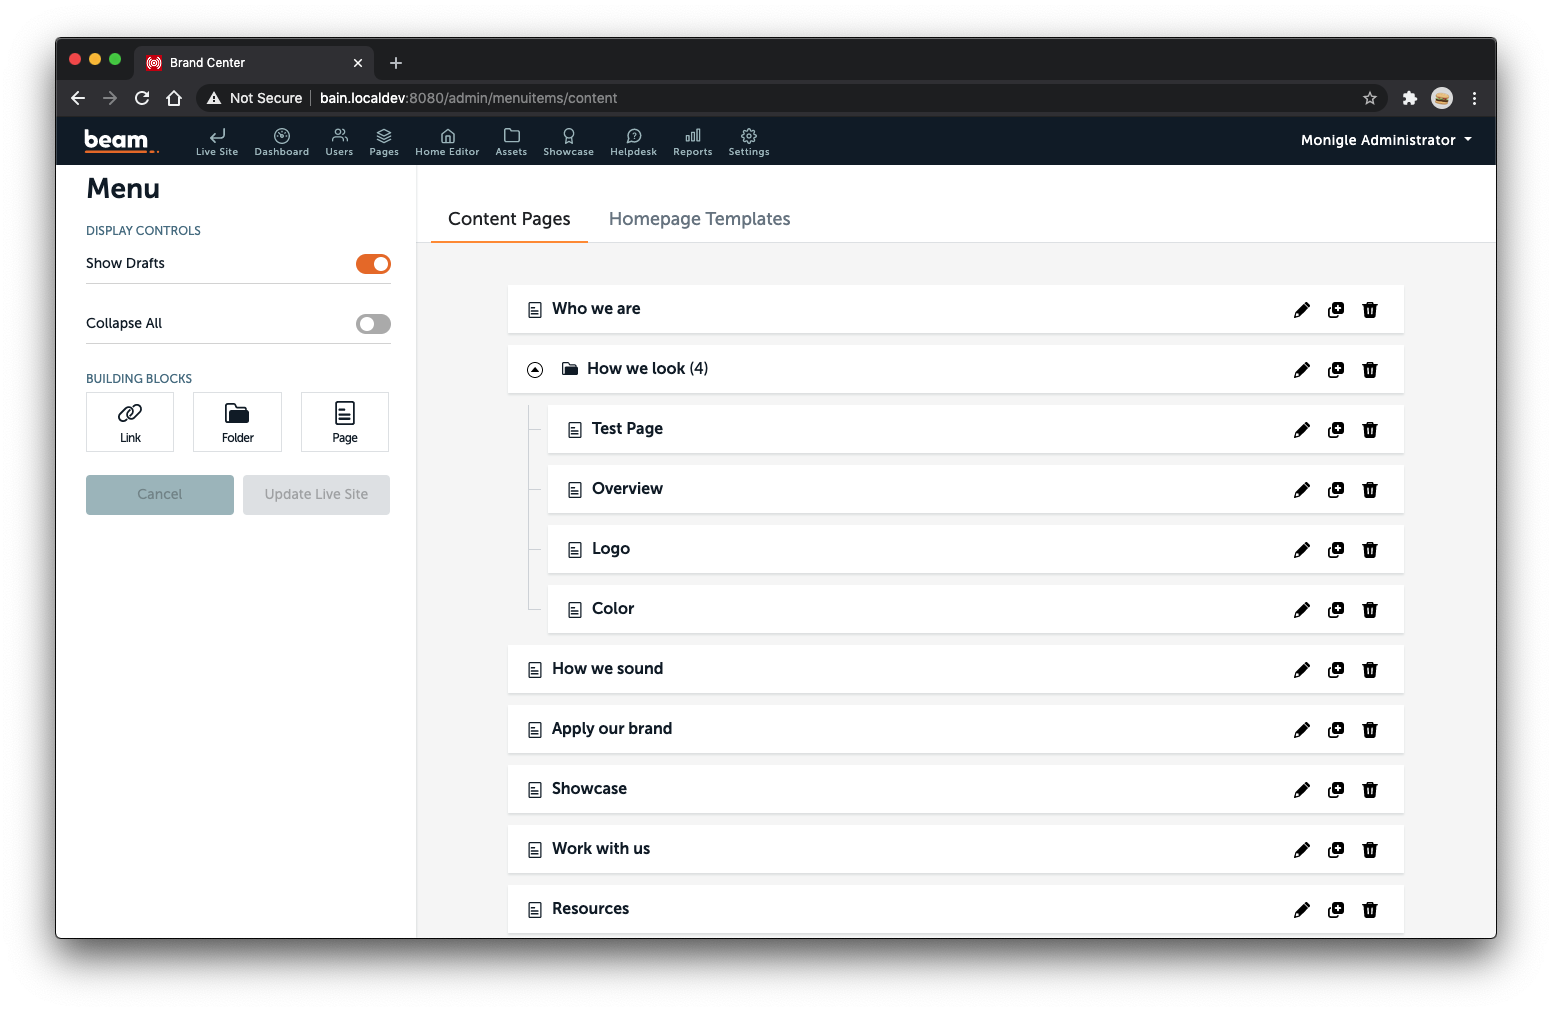Enable the Collapse All toggle
The height and width of the screenshot is (1012, 1552).
pyautogui.click(x=373, y=324)
